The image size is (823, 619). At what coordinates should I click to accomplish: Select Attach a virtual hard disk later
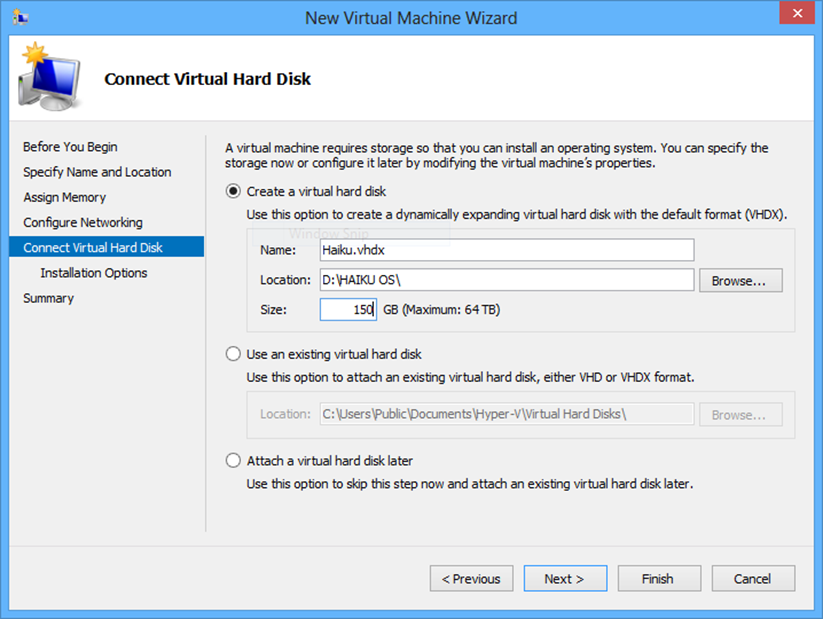click(234, 461)
